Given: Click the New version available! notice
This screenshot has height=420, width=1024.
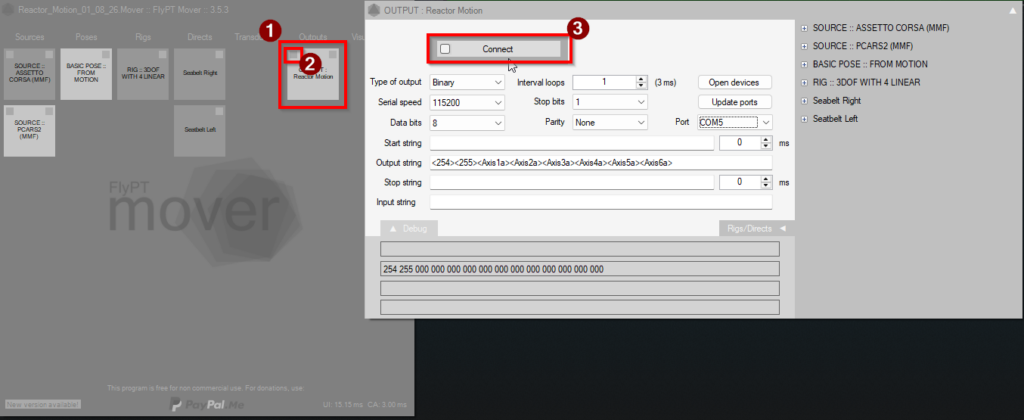Looking at the screenshot, I should (x=43, y=405).
